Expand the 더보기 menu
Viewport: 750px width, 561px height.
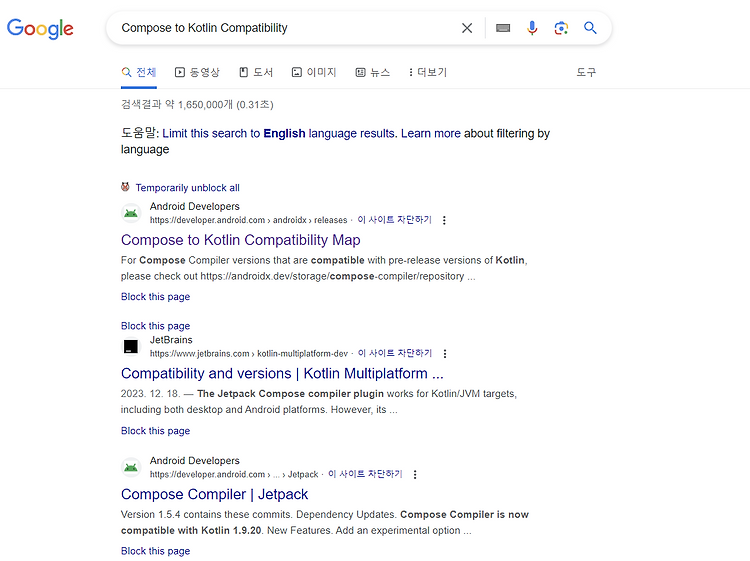(428, 72)
